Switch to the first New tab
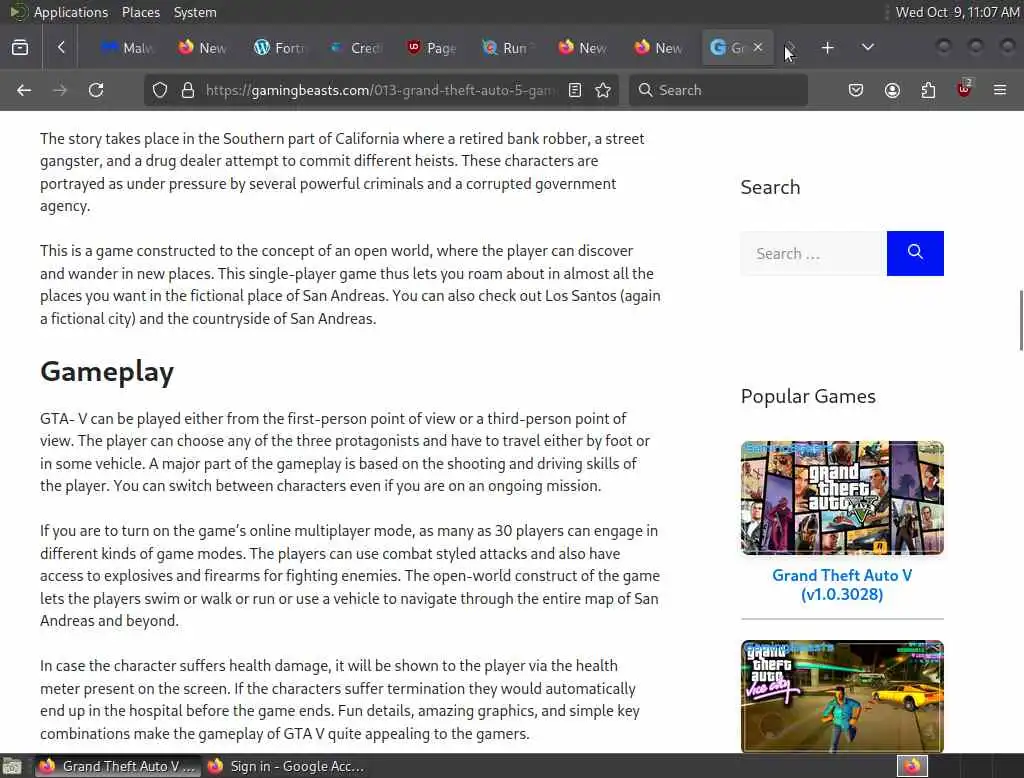Screen dimensions: 1024x778 (x=203, y=48)
